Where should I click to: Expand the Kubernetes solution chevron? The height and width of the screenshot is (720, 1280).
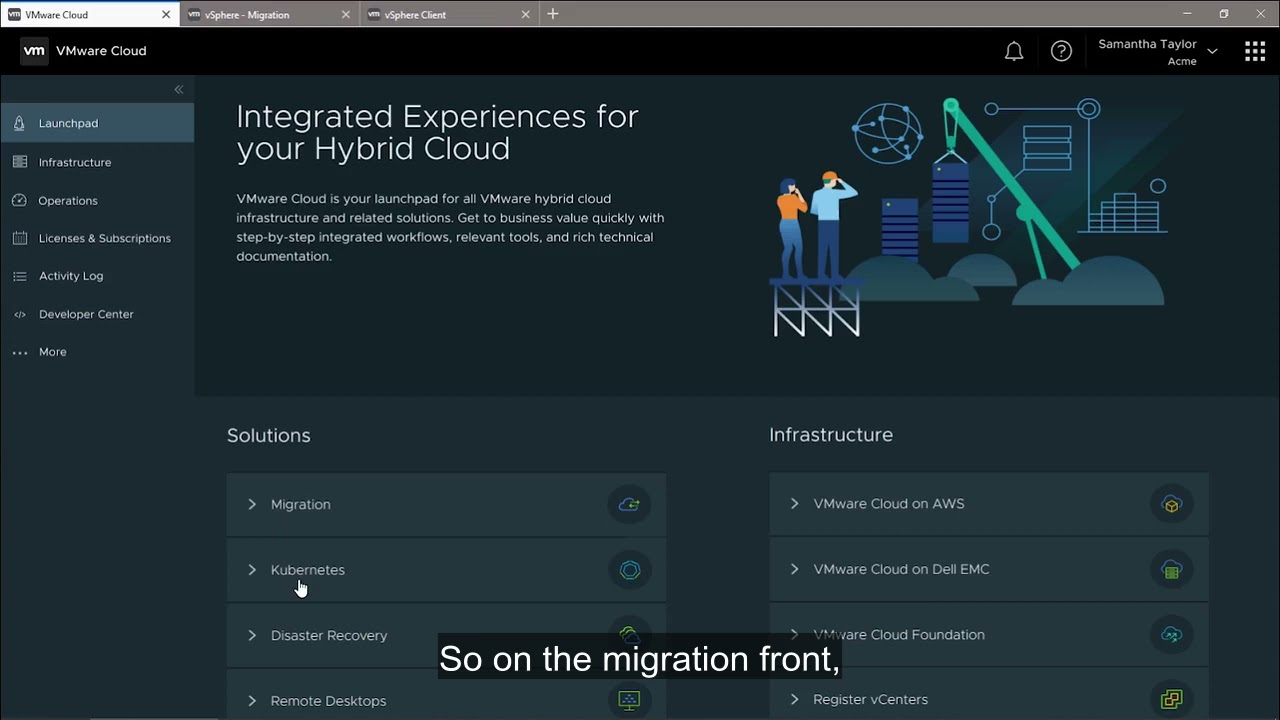tap(252, 570)
